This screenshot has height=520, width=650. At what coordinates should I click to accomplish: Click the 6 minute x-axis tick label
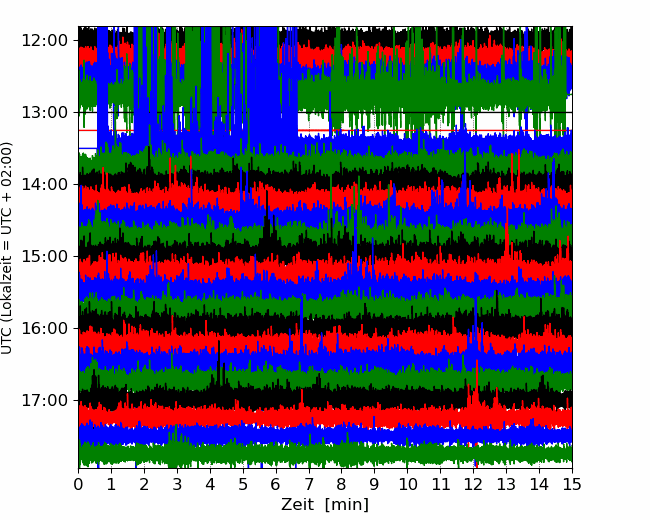[276, 484]
